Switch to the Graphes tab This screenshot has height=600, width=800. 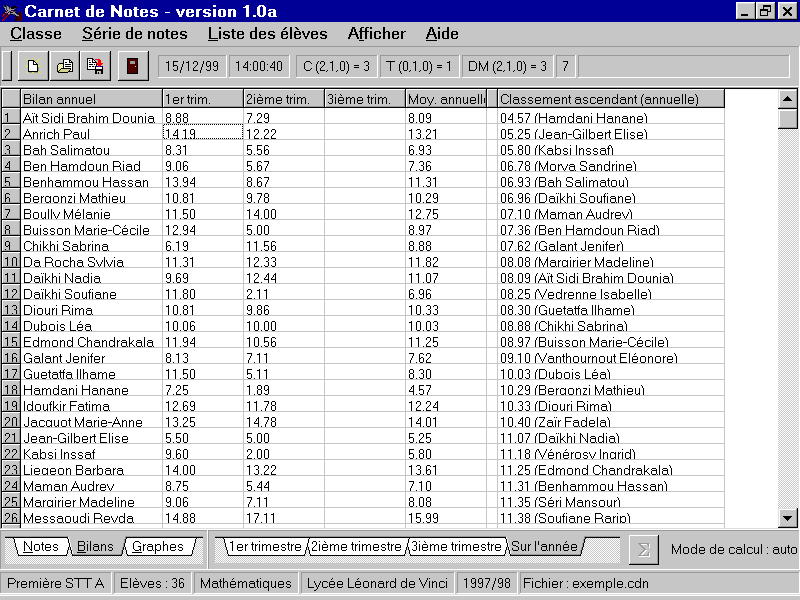pyautogui.click(x=158, y=547)
